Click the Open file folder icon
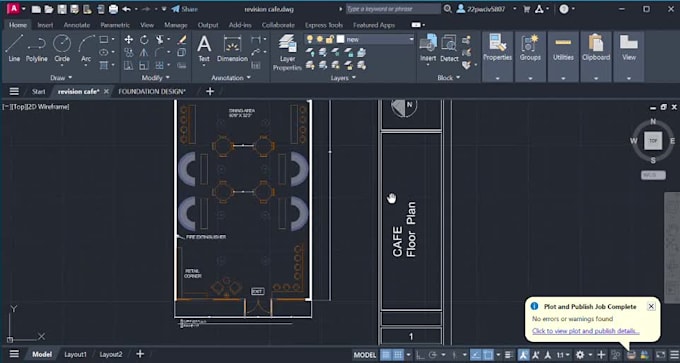Screen dimensions: 680x363 (49, 9)
